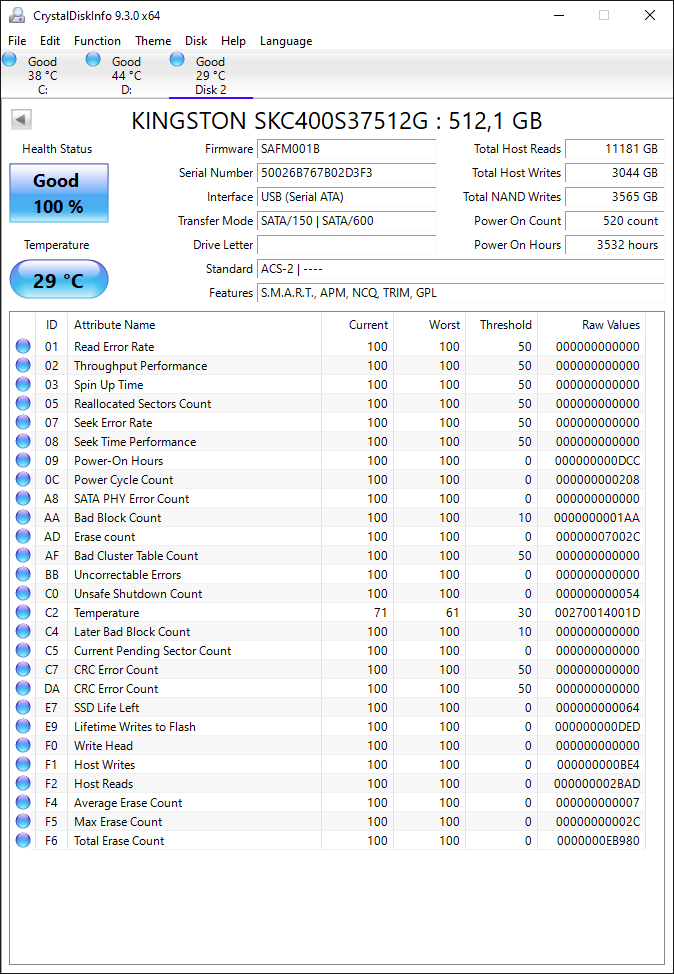The width and height of the screenshot is (674, 974).
Task: Click the Total NAND Writes value 3565 GB
Action: [614, 197]
